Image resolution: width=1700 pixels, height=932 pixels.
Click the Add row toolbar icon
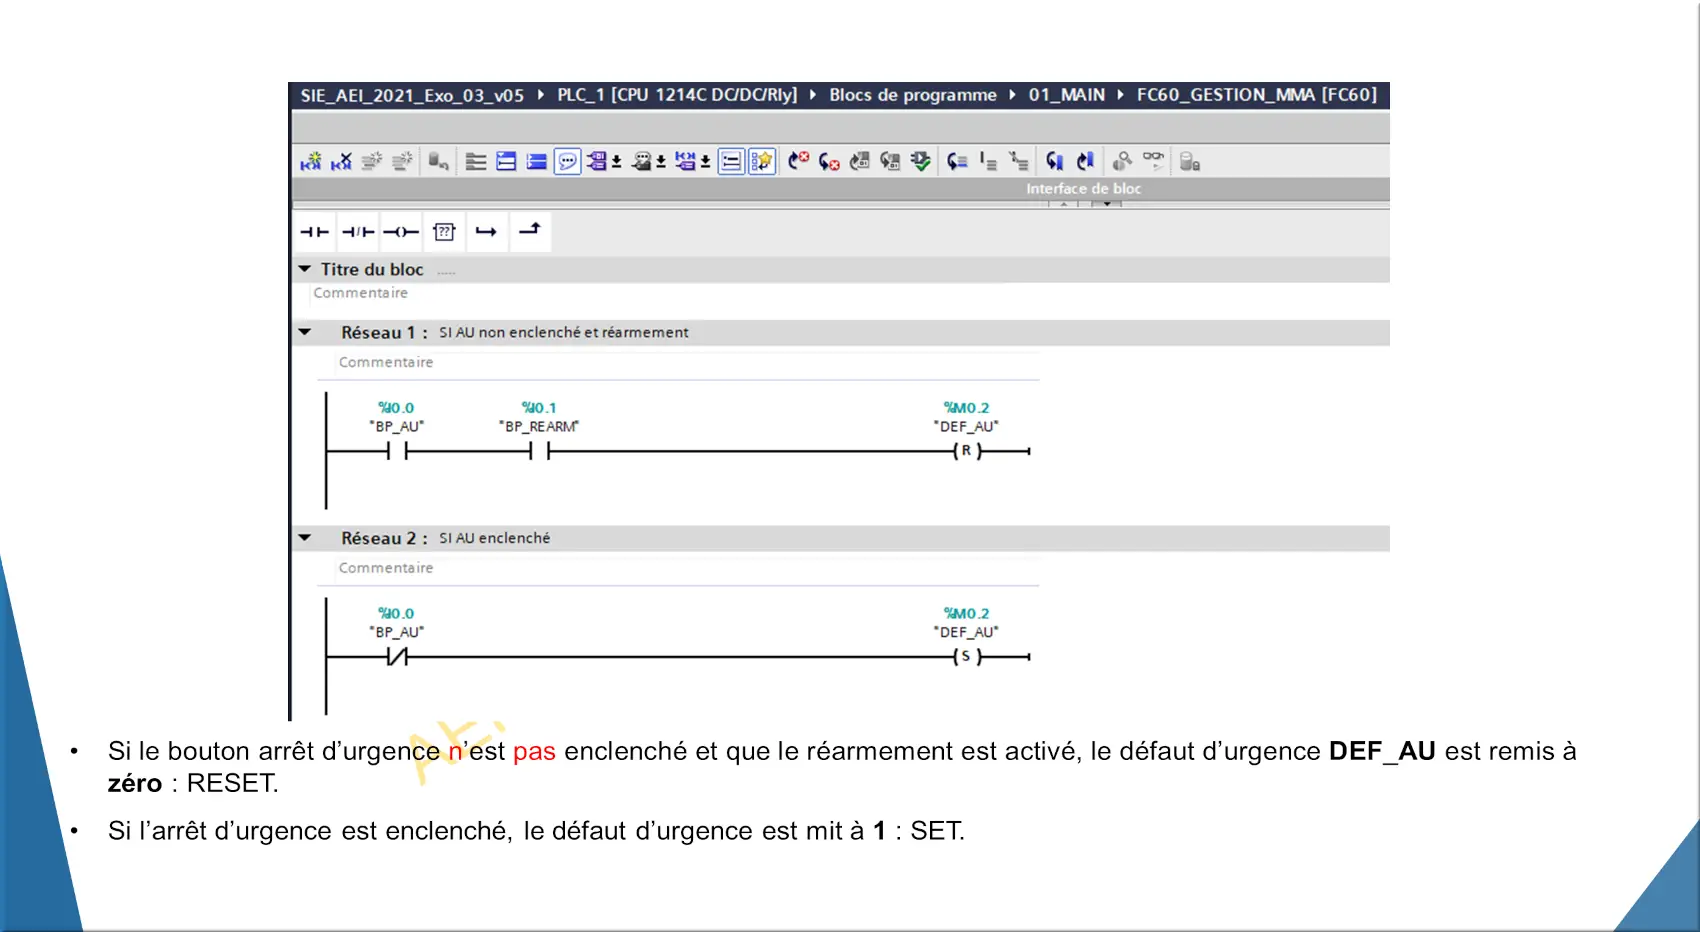[403, 161]
